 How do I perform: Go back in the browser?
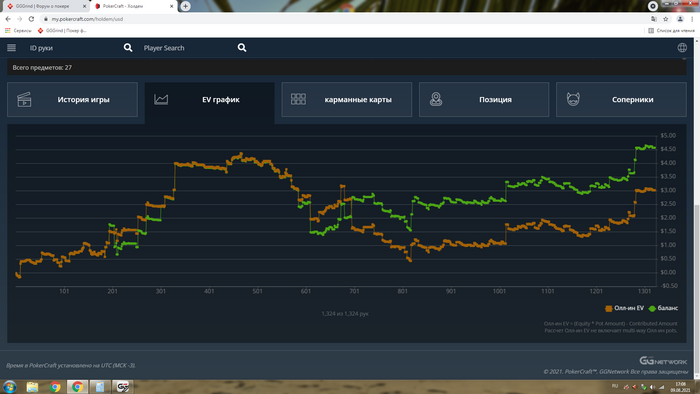[x=8, y=19]
